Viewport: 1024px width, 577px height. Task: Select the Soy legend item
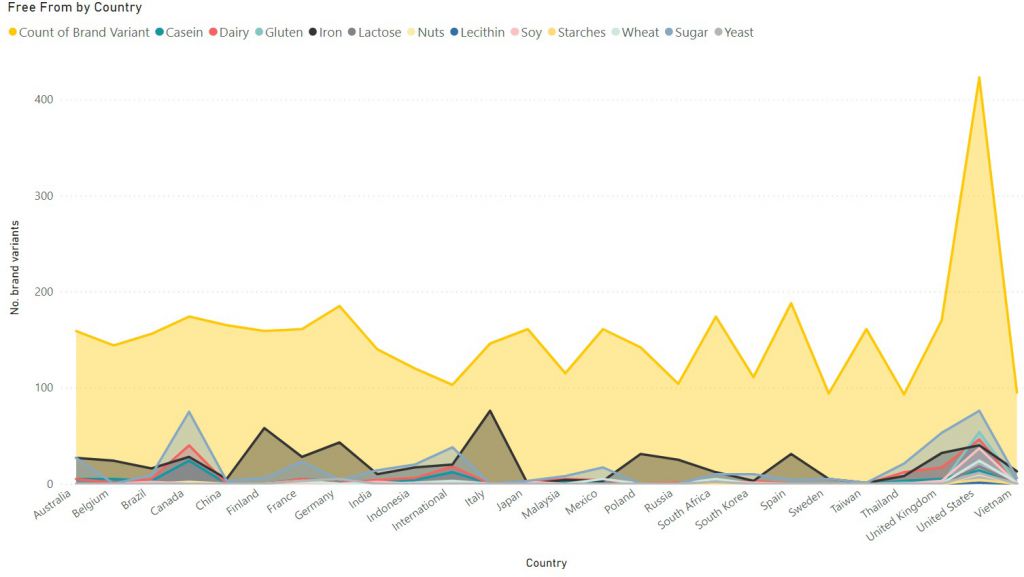(x=526, y=33)
